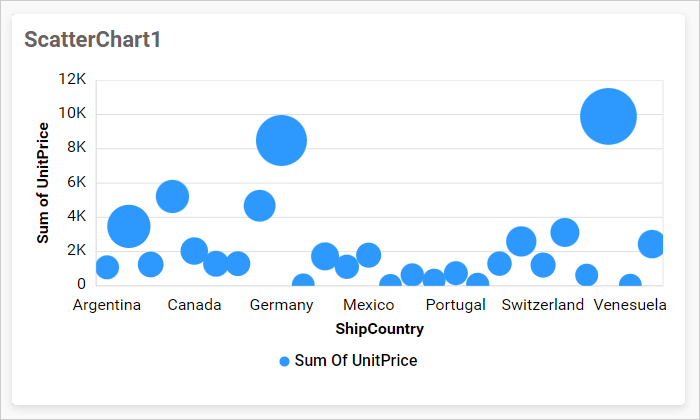Screen dimensions: 700x420
Task: Click the vertical "Sum of UnitPrice" axis title
Action: click(43, 183)
